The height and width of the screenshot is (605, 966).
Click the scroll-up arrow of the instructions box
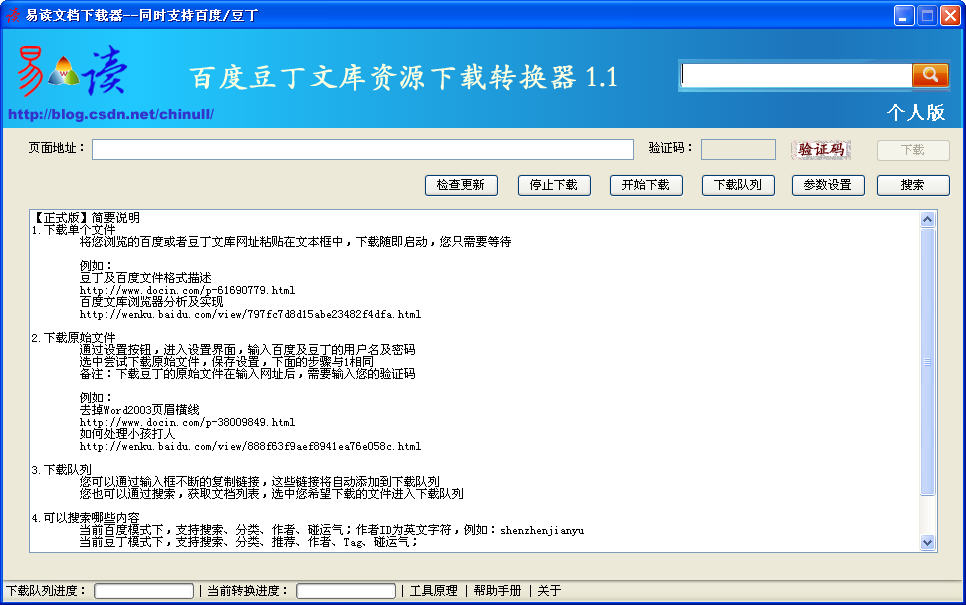tap(927, 219)
